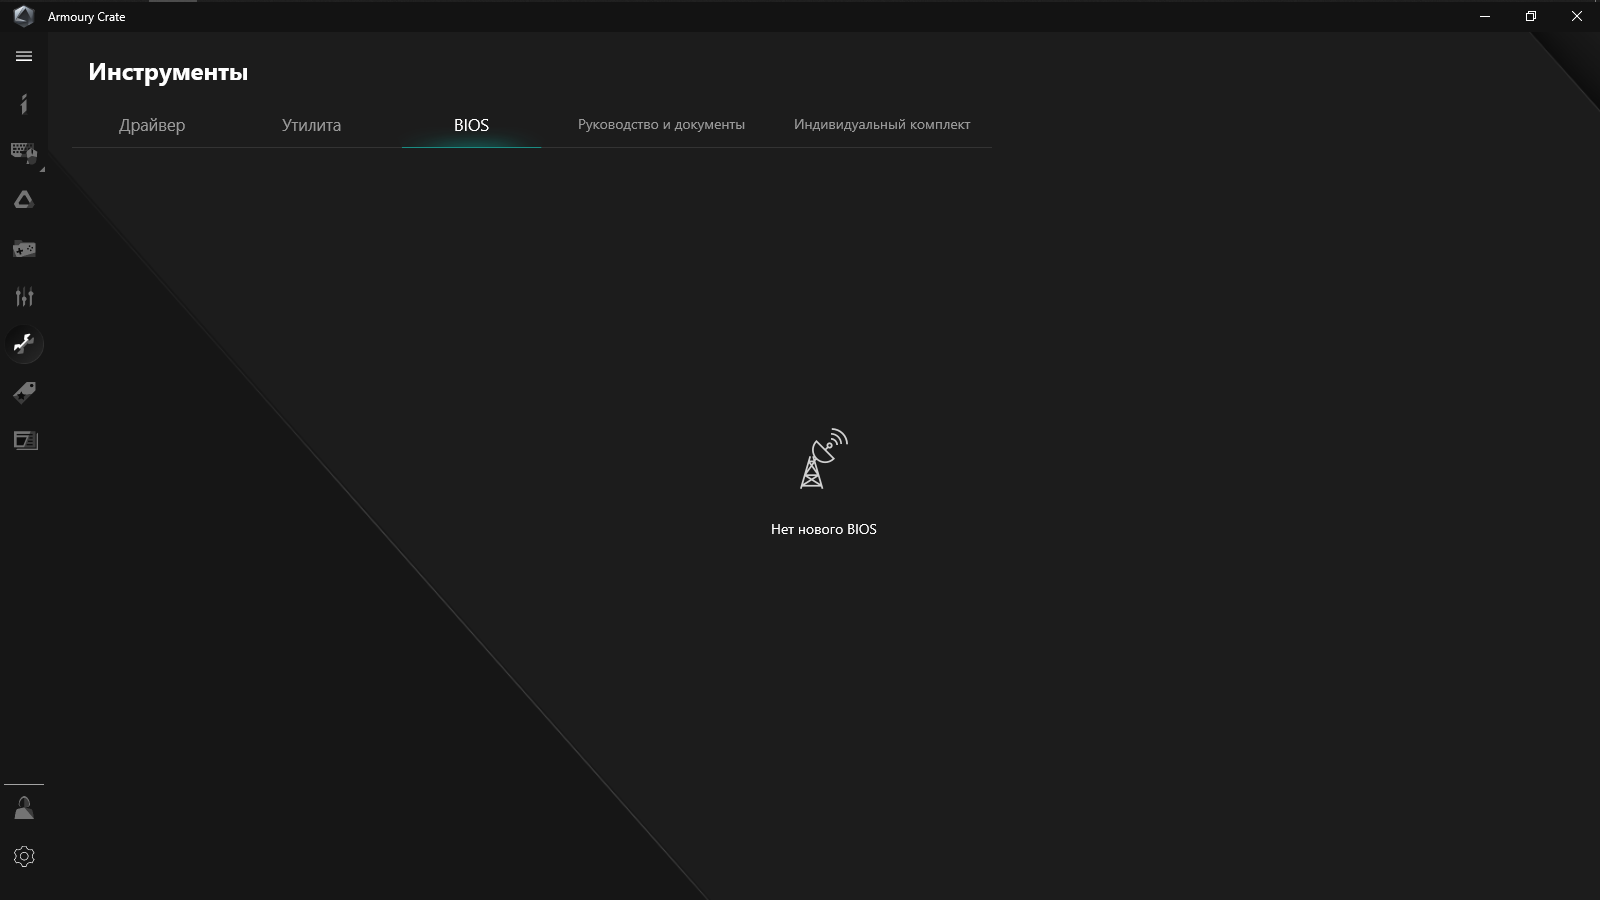
Task: Click the 'Нет нового BIOS' message text
Action: pyautogui.click(x=824, y=529)
